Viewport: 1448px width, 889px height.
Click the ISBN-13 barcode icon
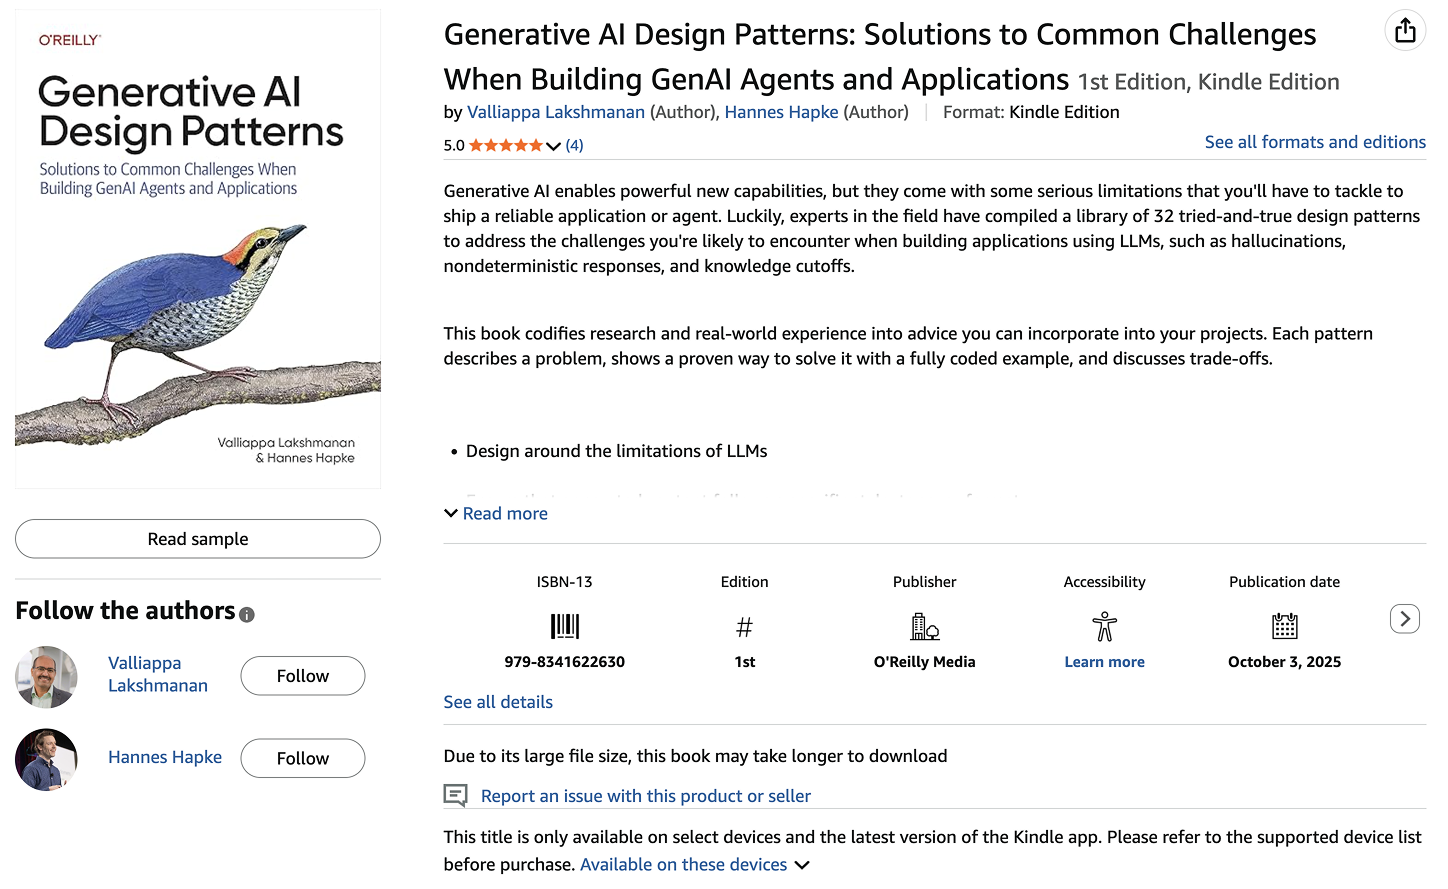pos(565,627)
